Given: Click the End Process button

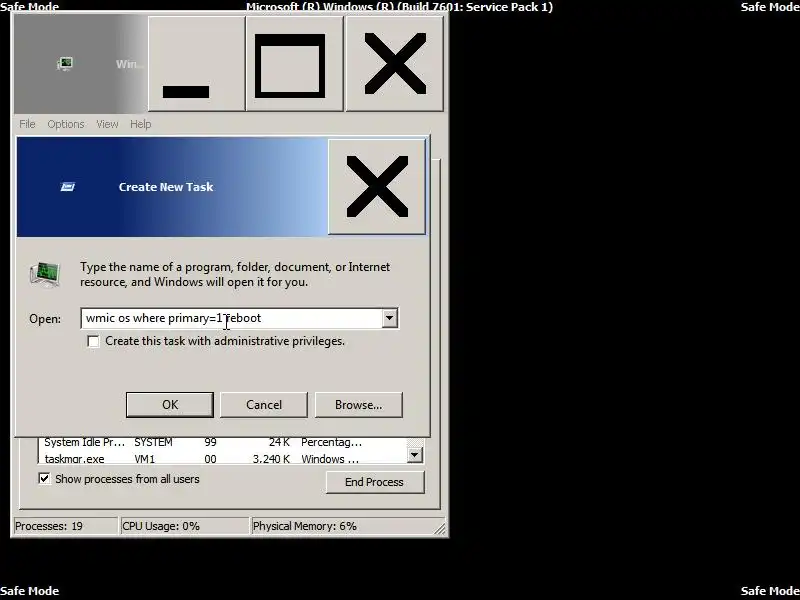Looking at the screenshot, I should (374, 482).
